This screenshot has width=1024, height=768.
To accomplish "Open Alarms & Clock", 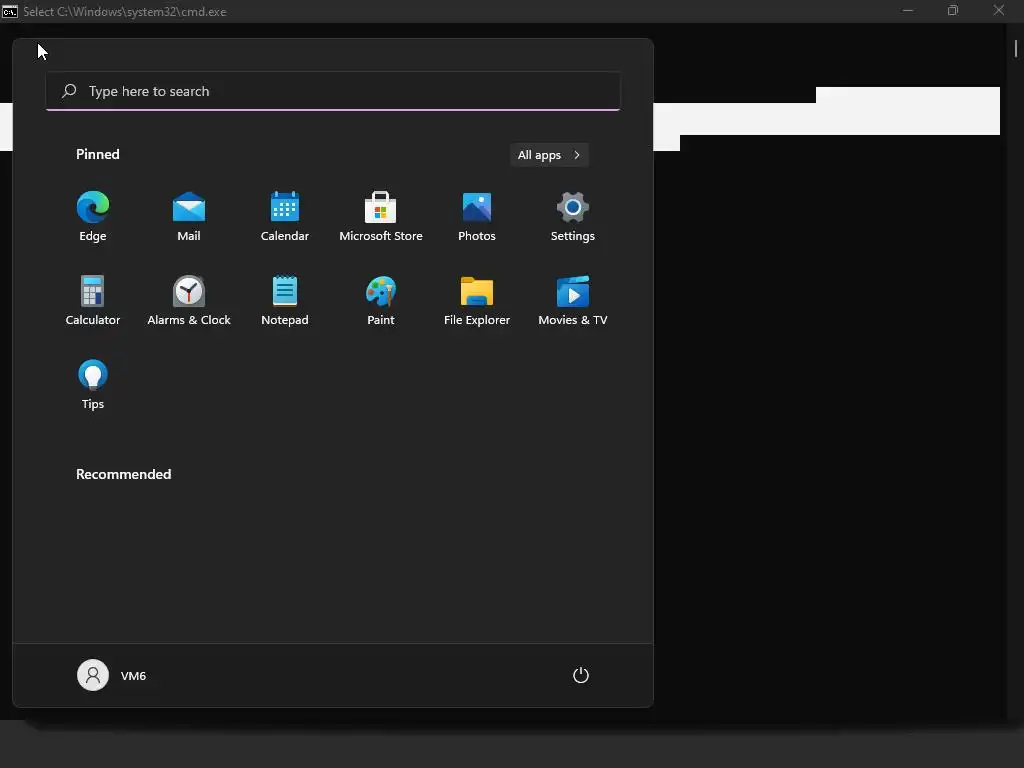I will (x=189, y=301).
